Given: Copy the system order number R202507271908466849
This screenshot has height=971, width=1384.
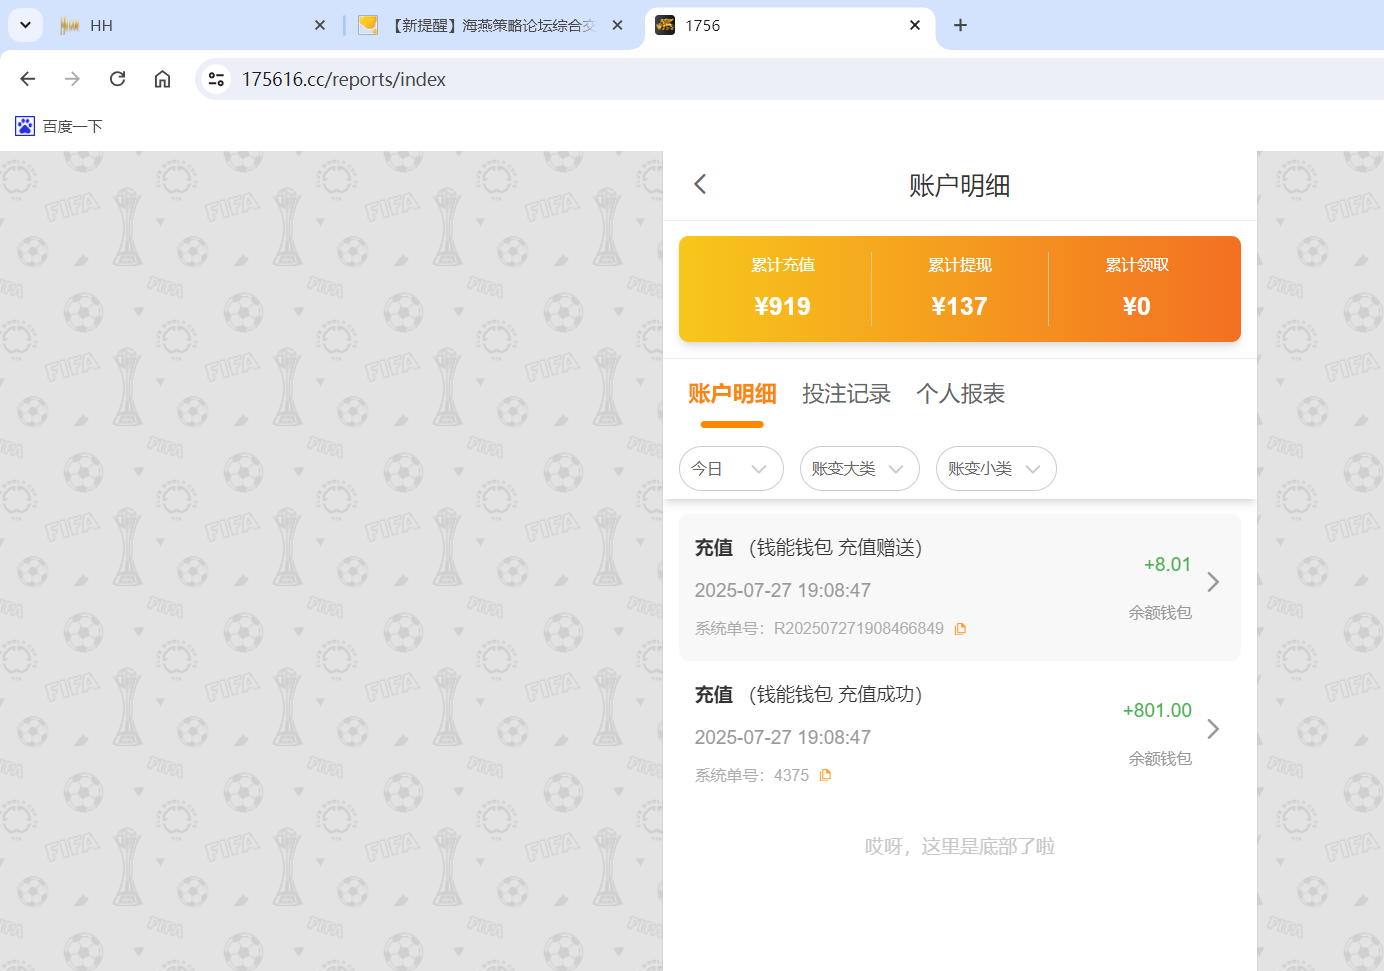Looking at the screenshot, I should pyautogui.click(x=960, y=628).
